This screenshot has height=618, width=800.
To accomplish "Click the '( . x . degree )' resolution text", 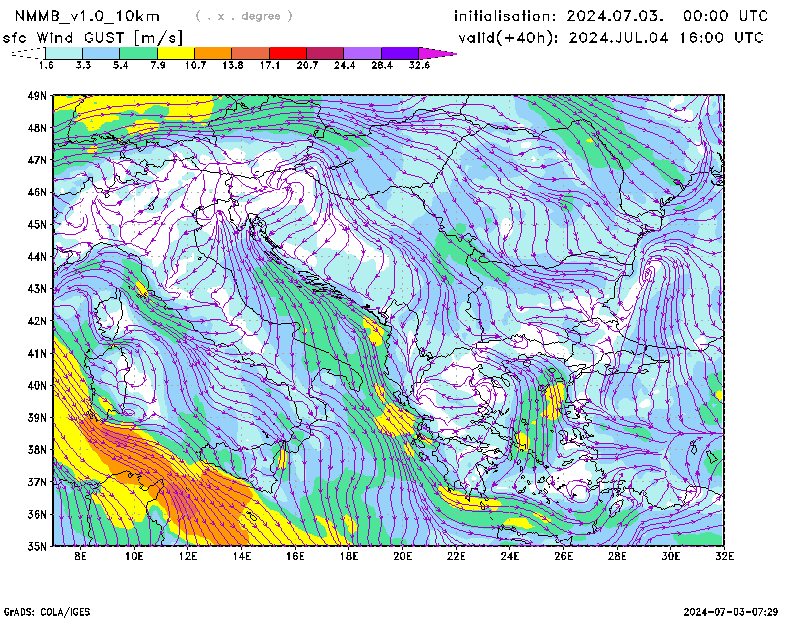I will pyautogui.click(x=244, y=16).
